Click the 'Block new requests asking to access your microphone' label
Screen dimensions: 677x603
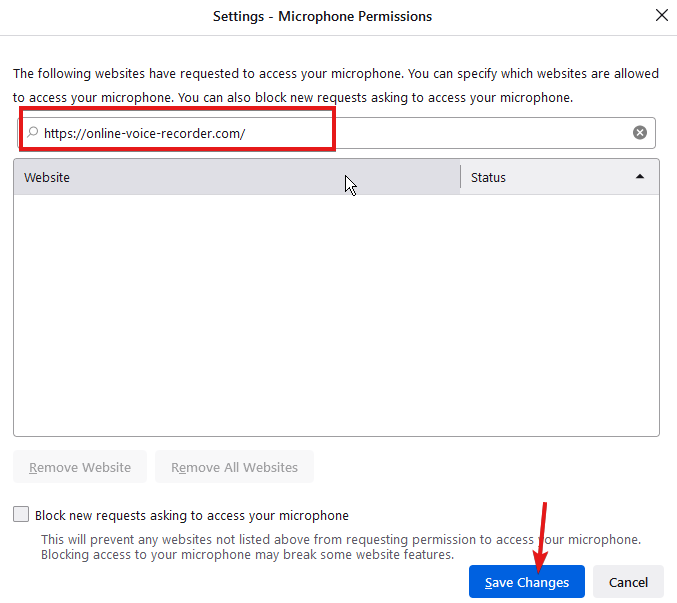point(192,515)
